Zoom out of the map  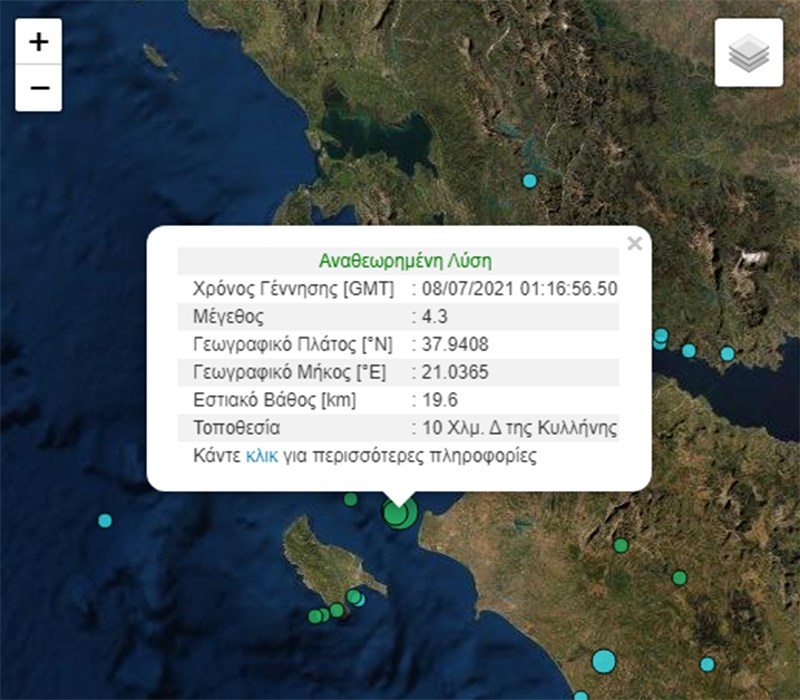(x=39, y=88)
